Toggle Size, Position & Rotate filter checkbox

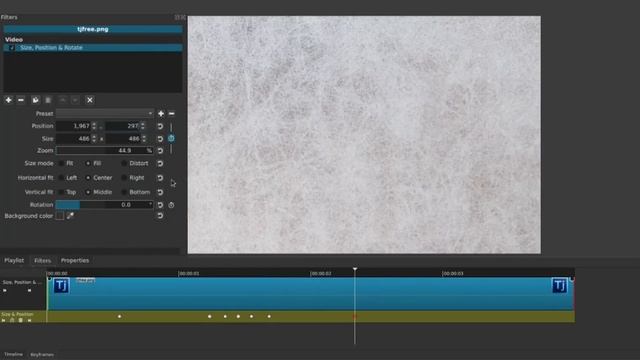11,48
